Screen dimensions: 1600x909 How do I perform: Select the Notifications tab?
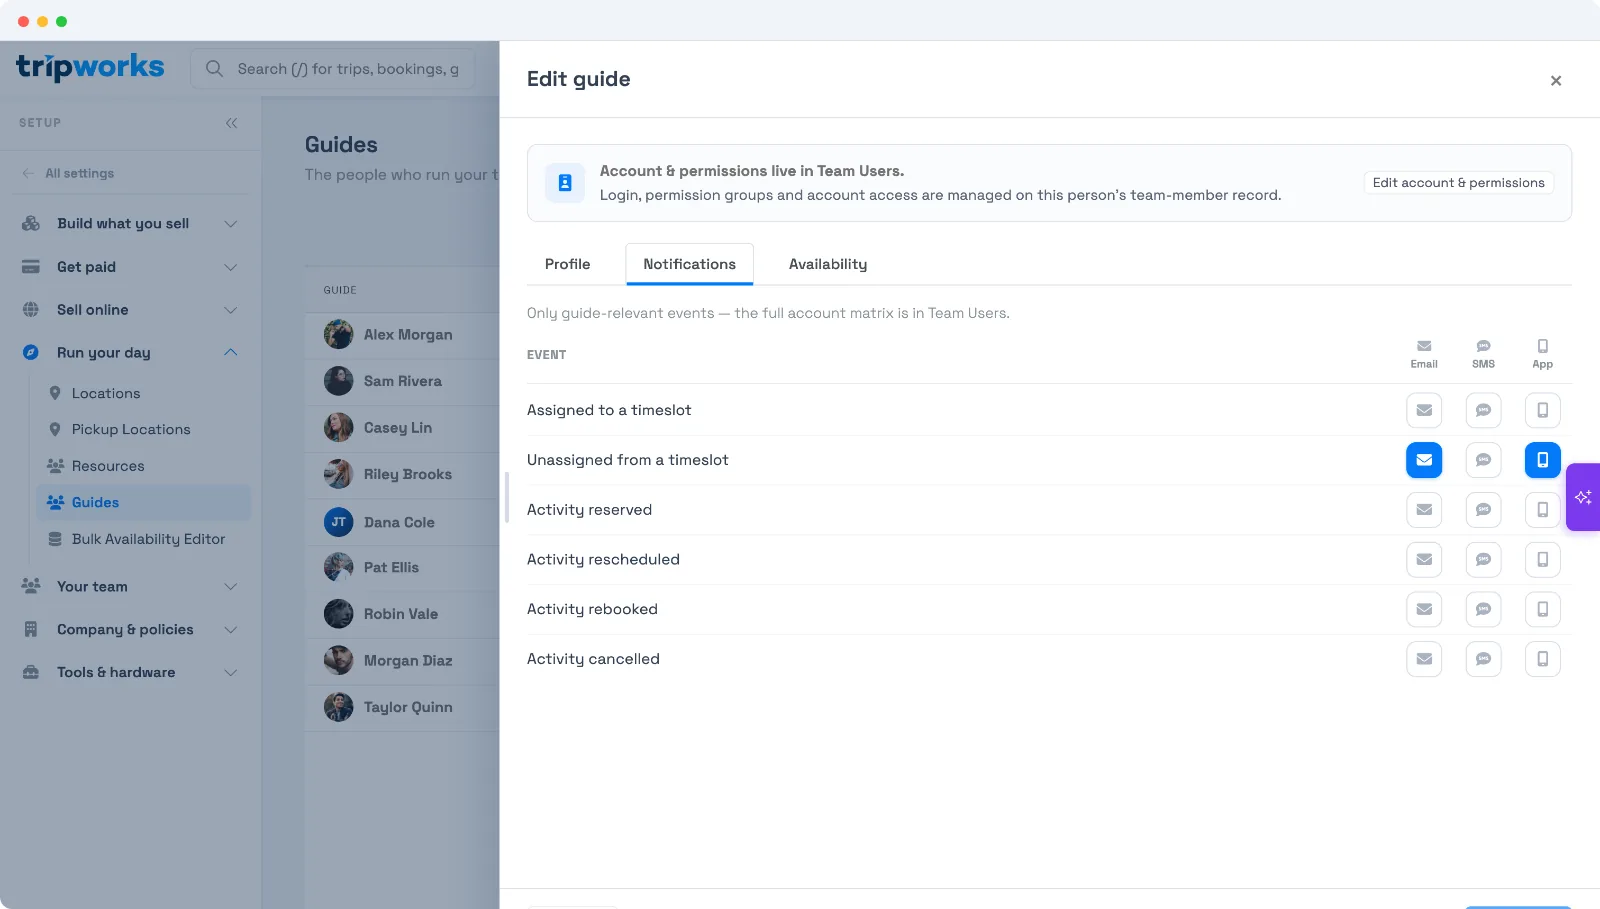tap(689, 264)
